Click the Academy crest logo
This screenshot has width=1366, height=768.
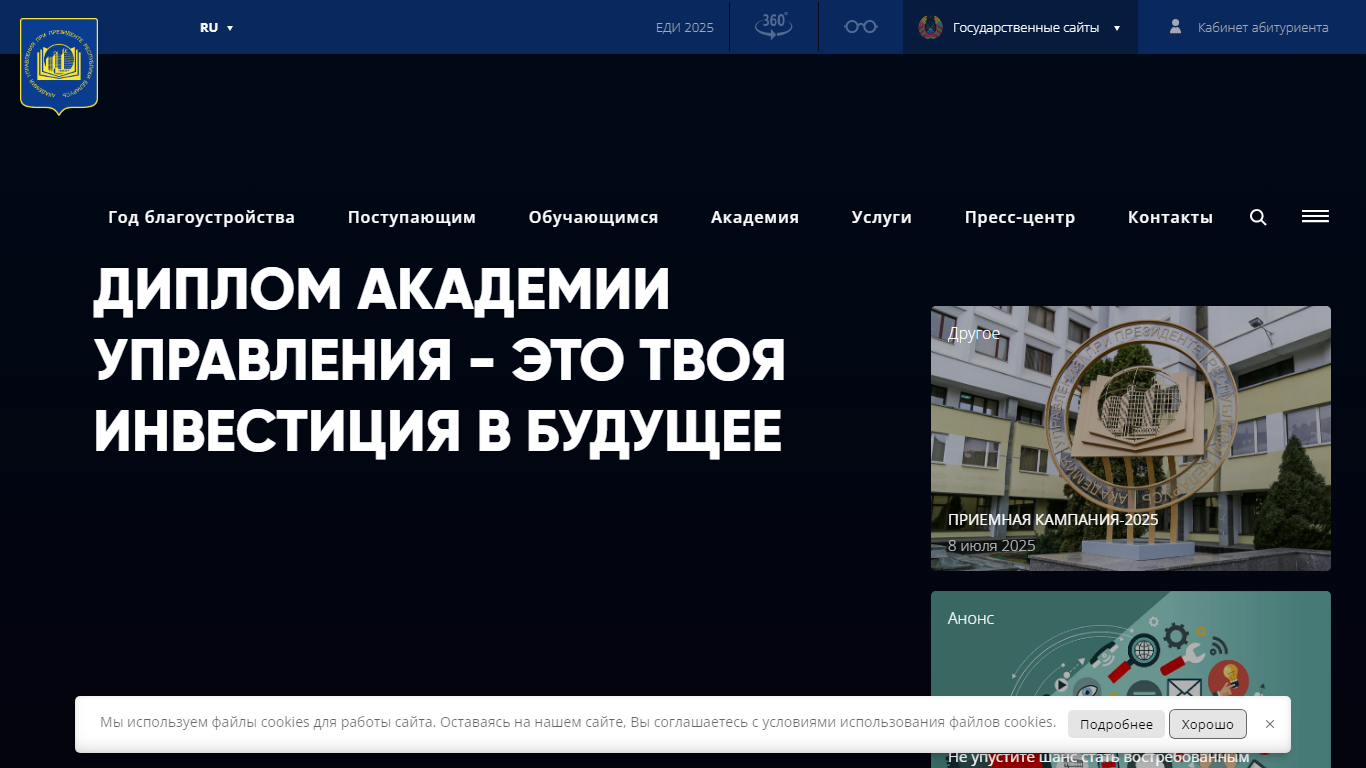59,66
